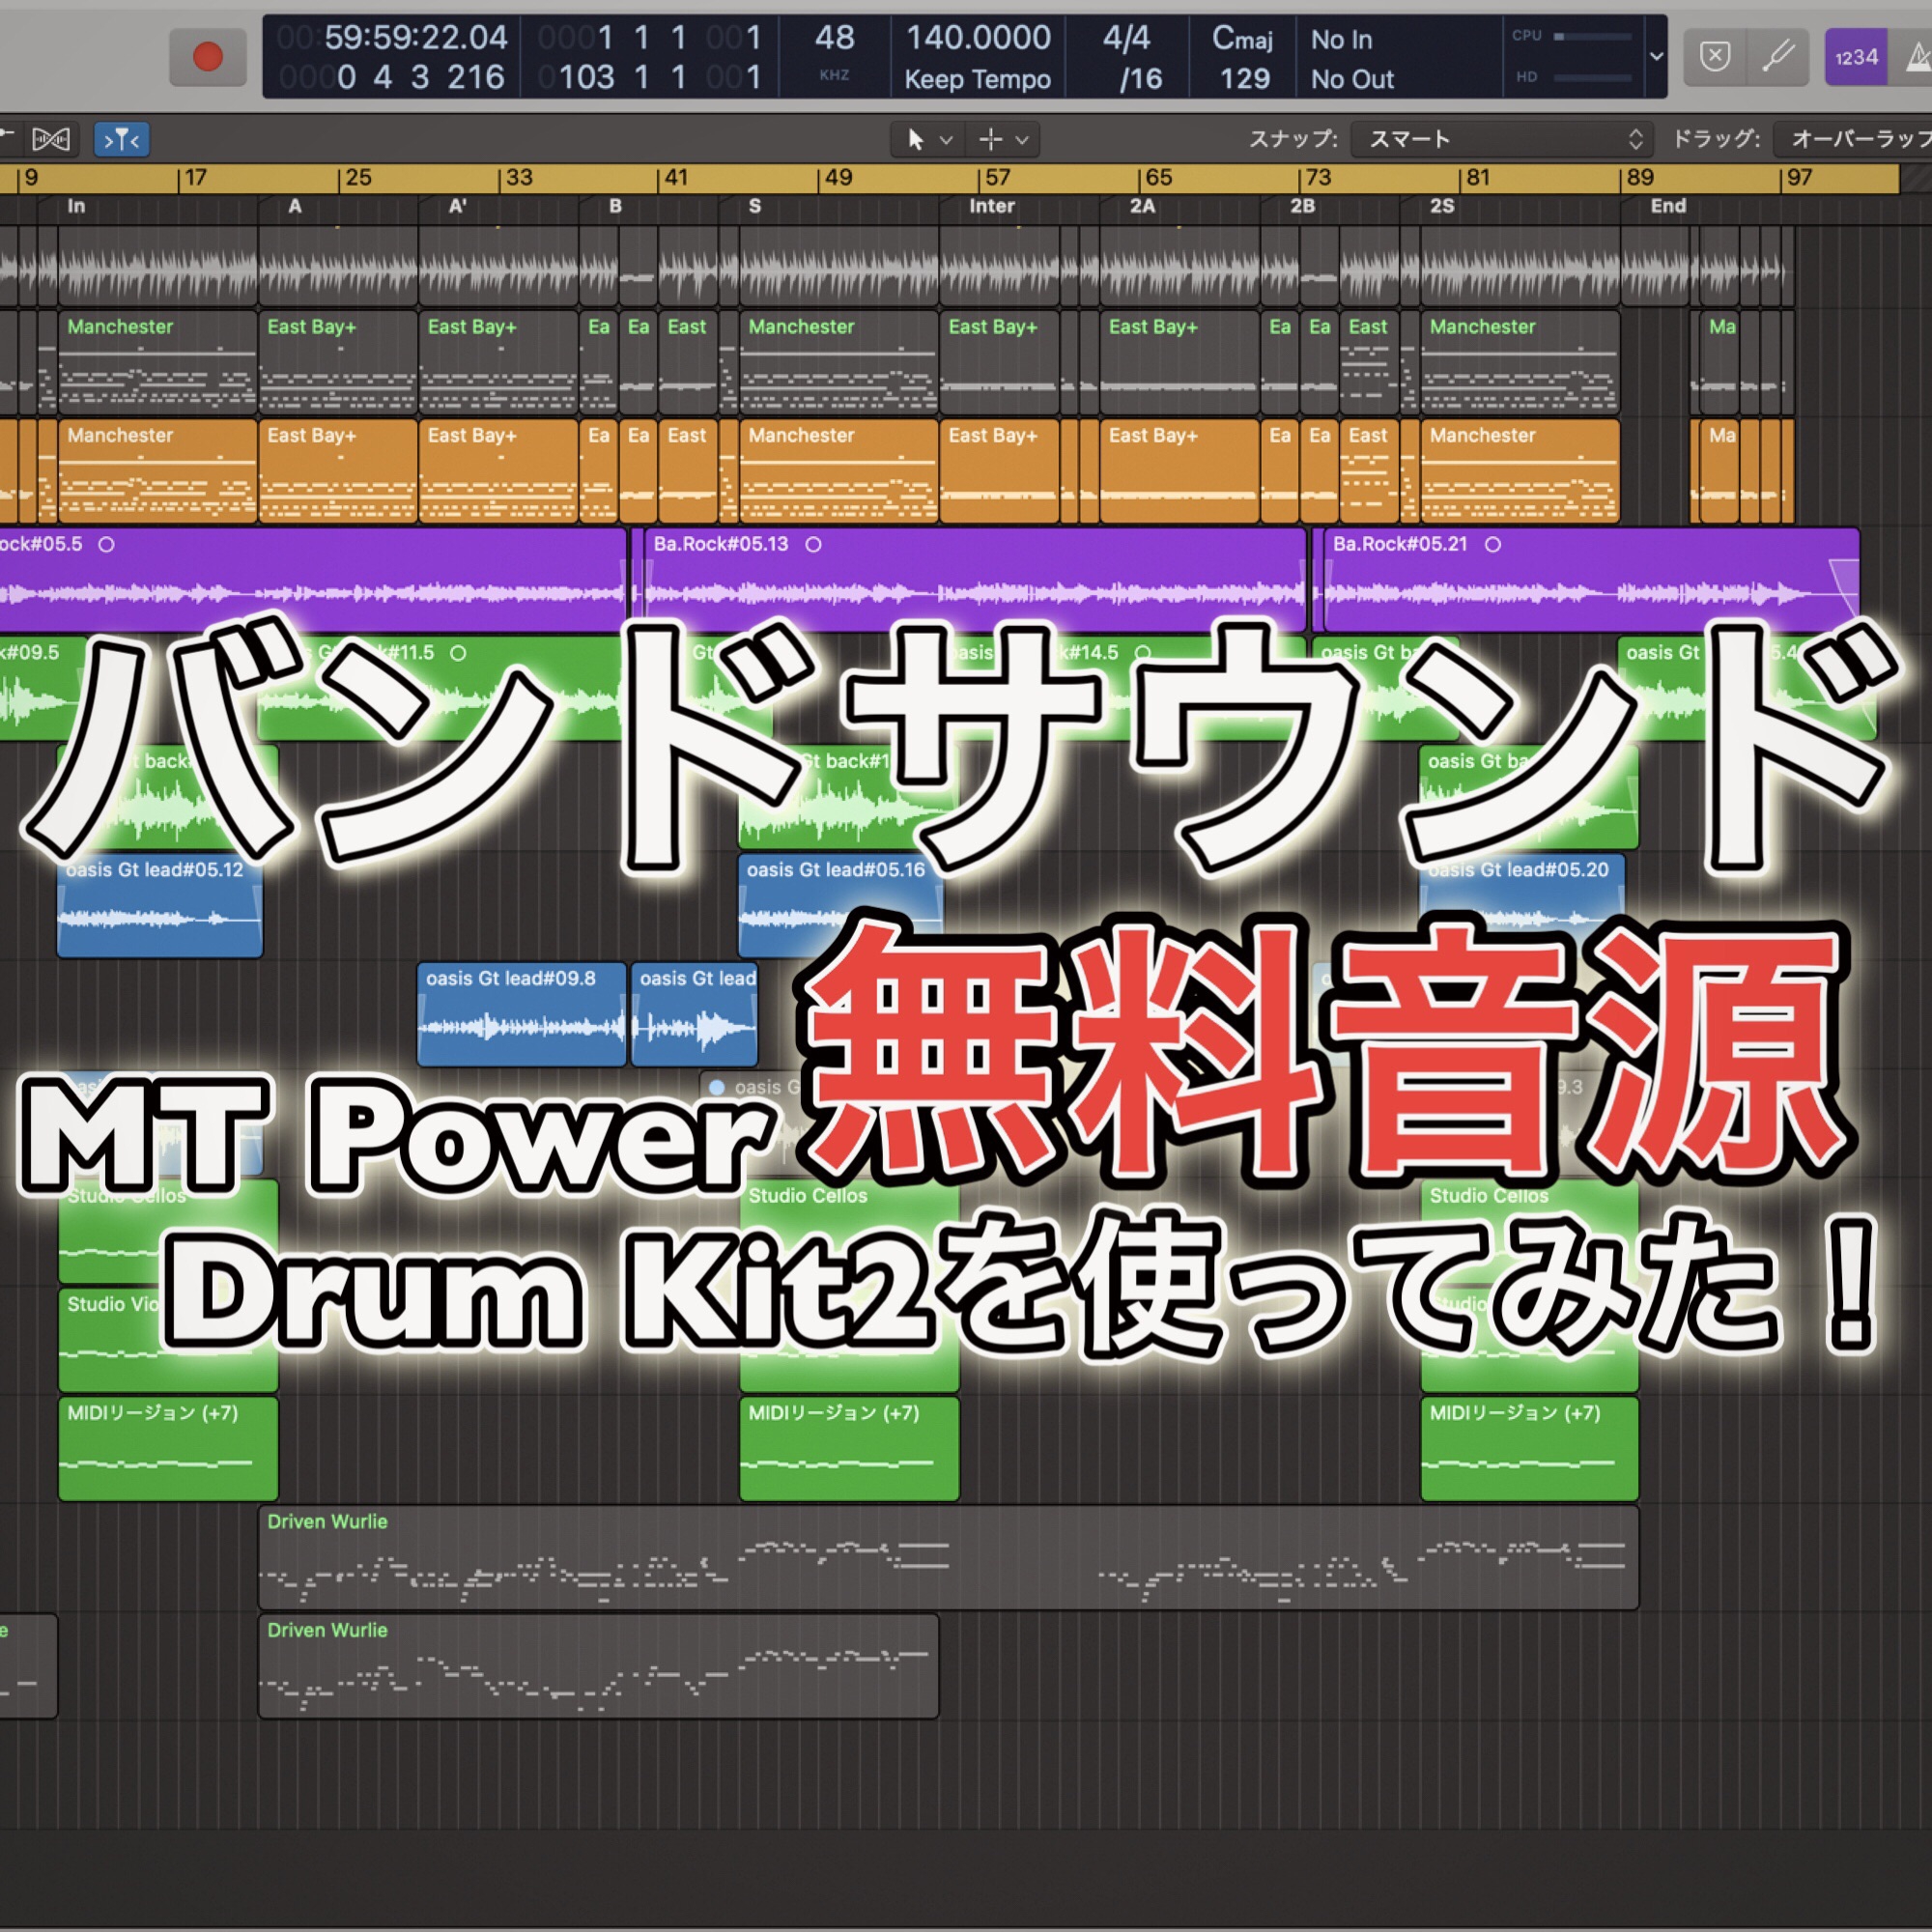Select the oasis Gt lead#05.12 blue region

coord(160,905)
